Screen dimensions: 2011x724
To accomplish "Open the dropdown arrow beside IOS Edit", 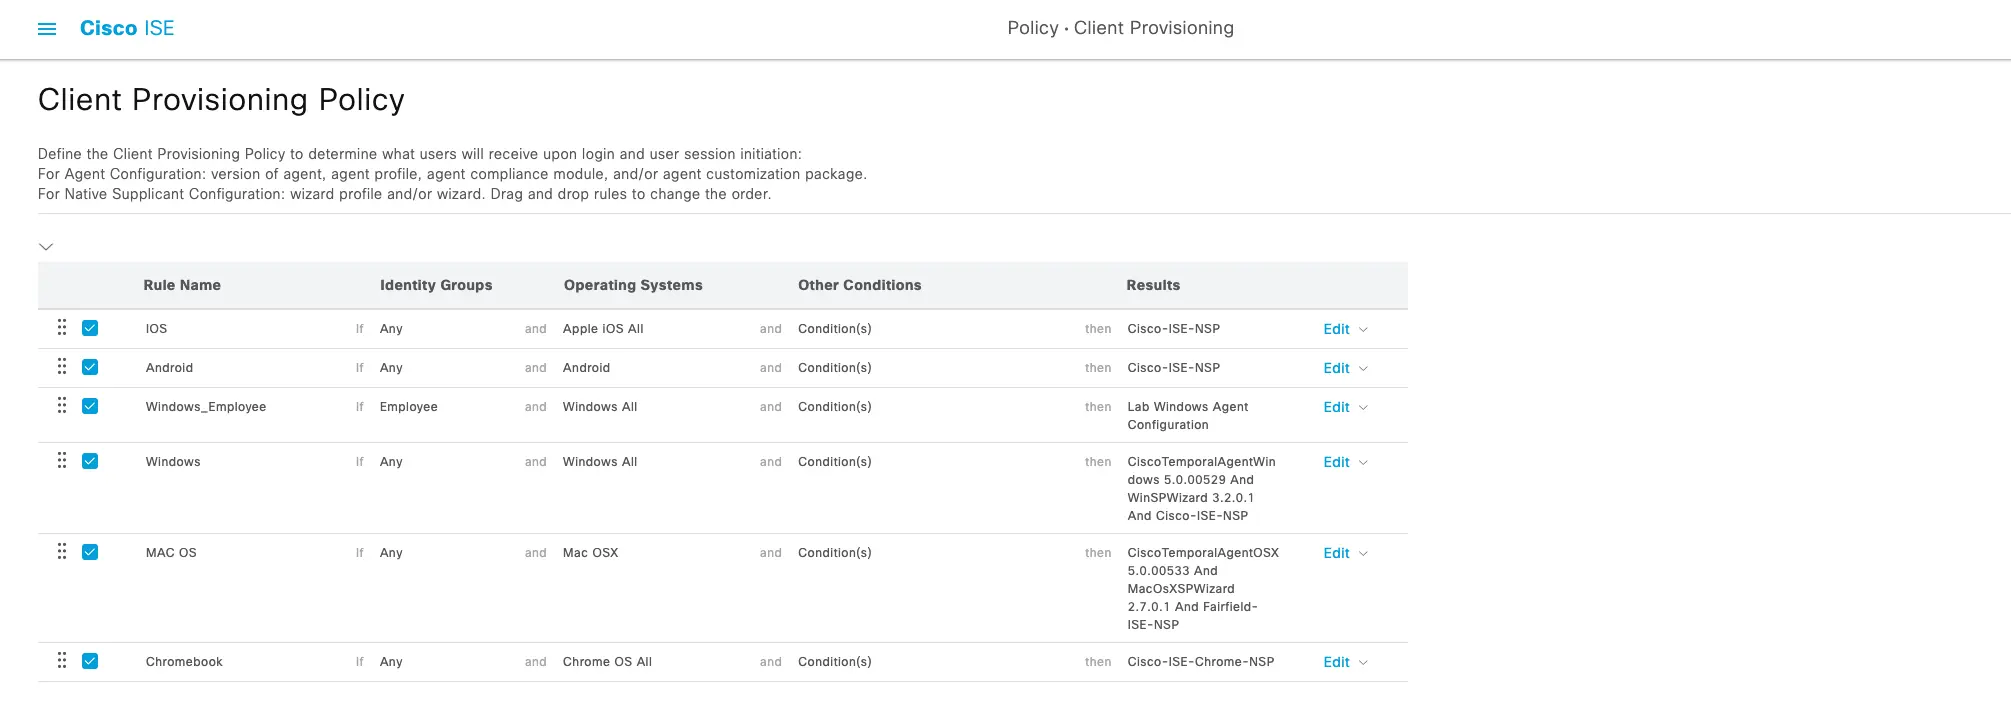I will tap(1363, 330).
